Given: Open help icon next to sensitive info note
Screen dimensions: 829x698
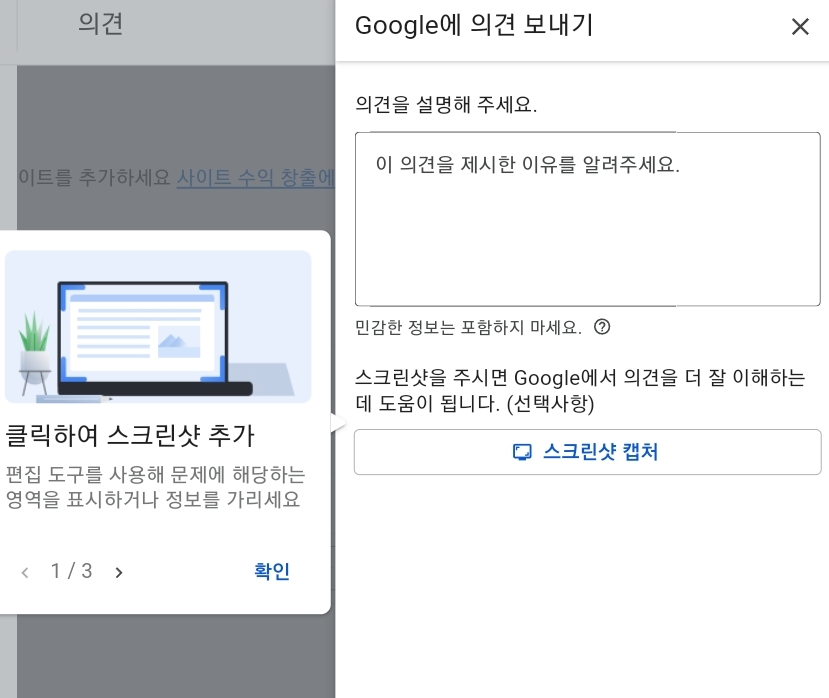Looking at the screenshot, I should coord(602,327).
